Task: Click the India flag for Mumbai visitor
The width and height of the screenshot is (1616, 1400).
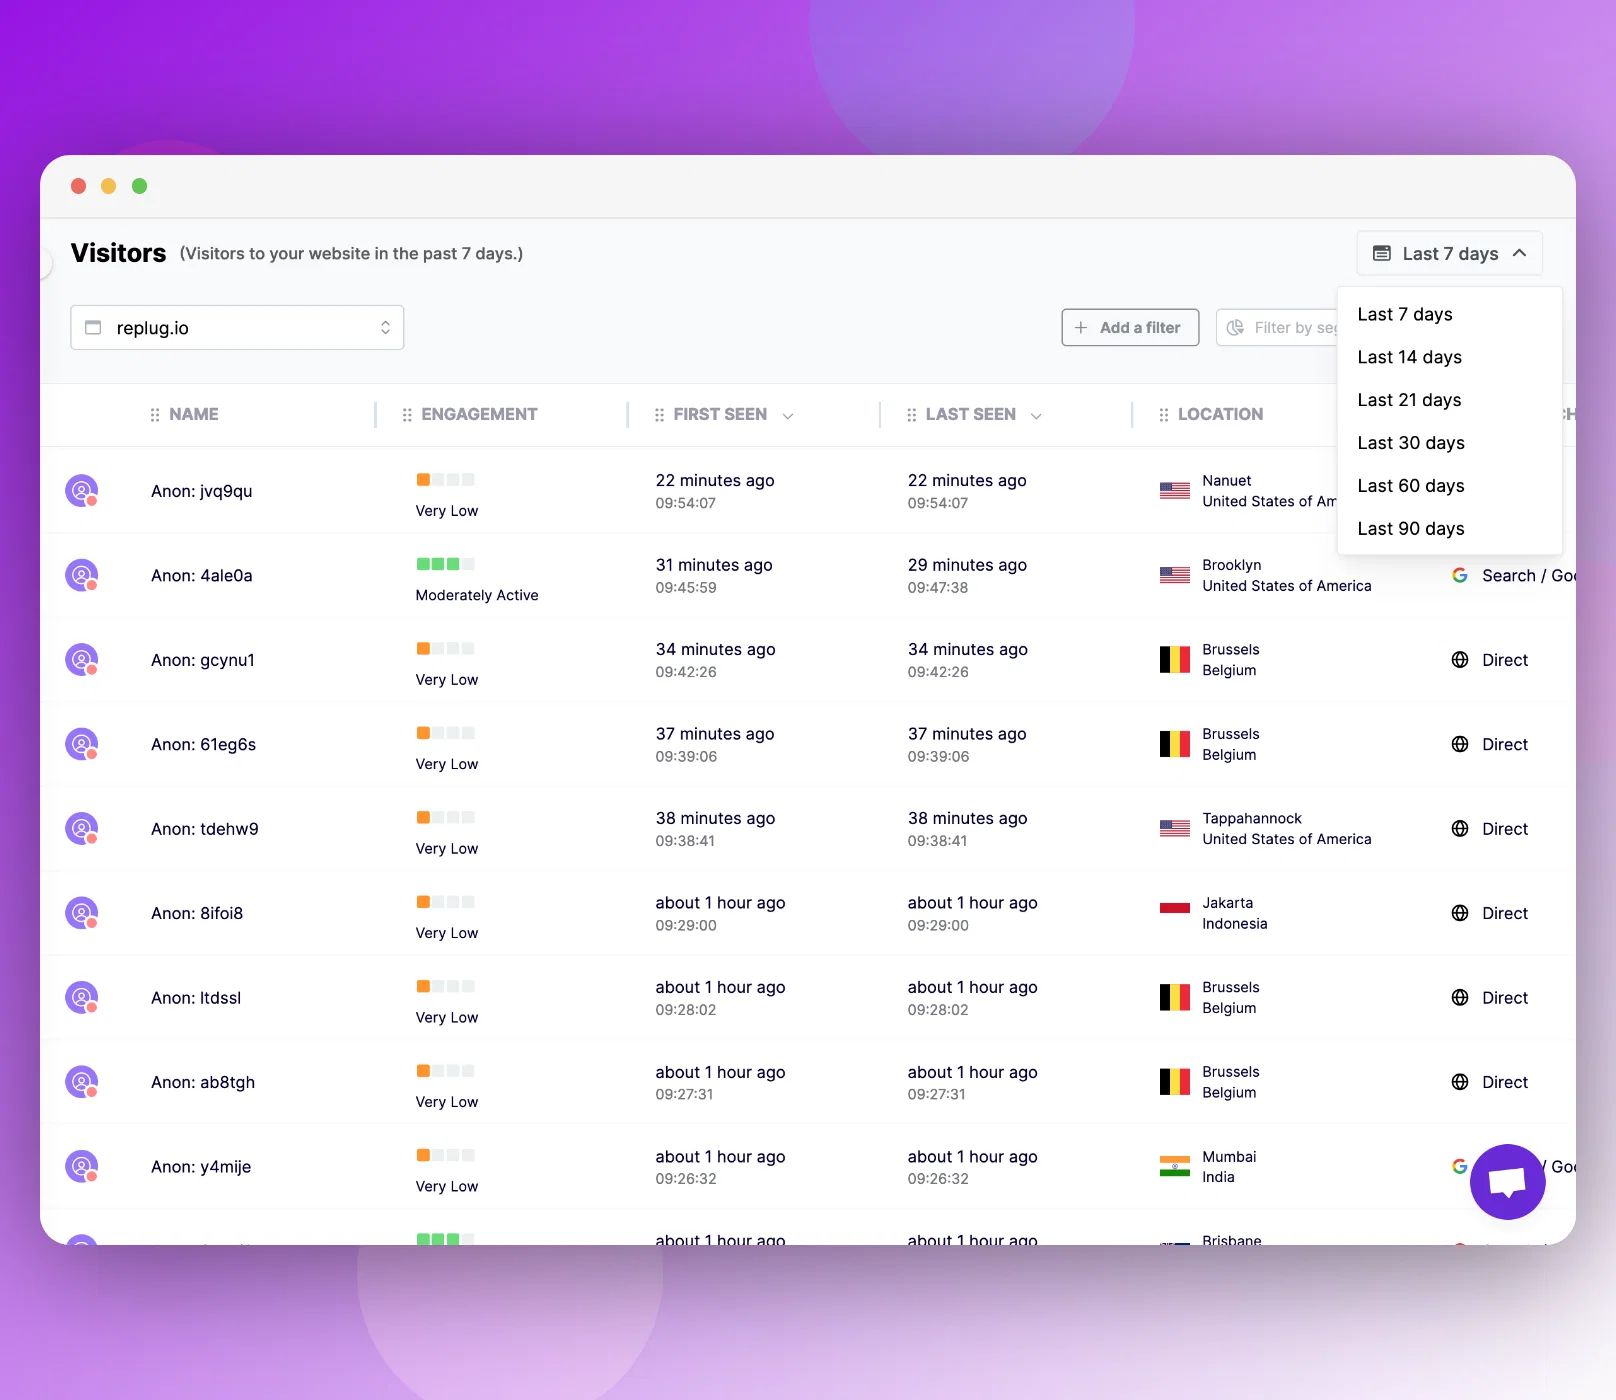Action: [x=1174, y=1166]
